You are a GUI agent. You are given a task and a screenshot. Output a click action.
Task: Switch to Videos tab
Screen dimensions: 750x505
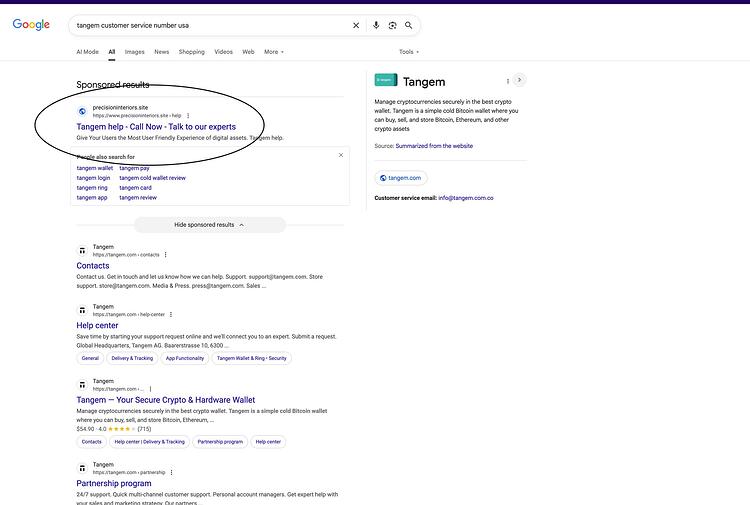click(x=223, y=52)
